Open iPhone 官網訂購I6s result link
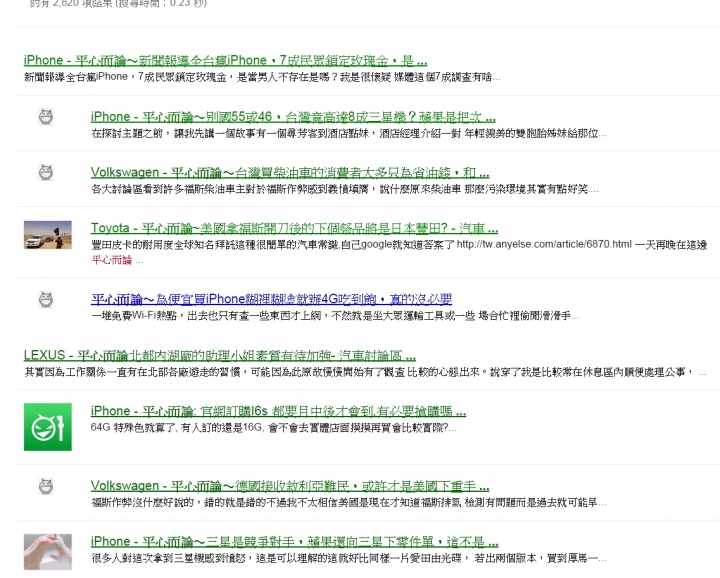720x578 pixels. (278, 411)
